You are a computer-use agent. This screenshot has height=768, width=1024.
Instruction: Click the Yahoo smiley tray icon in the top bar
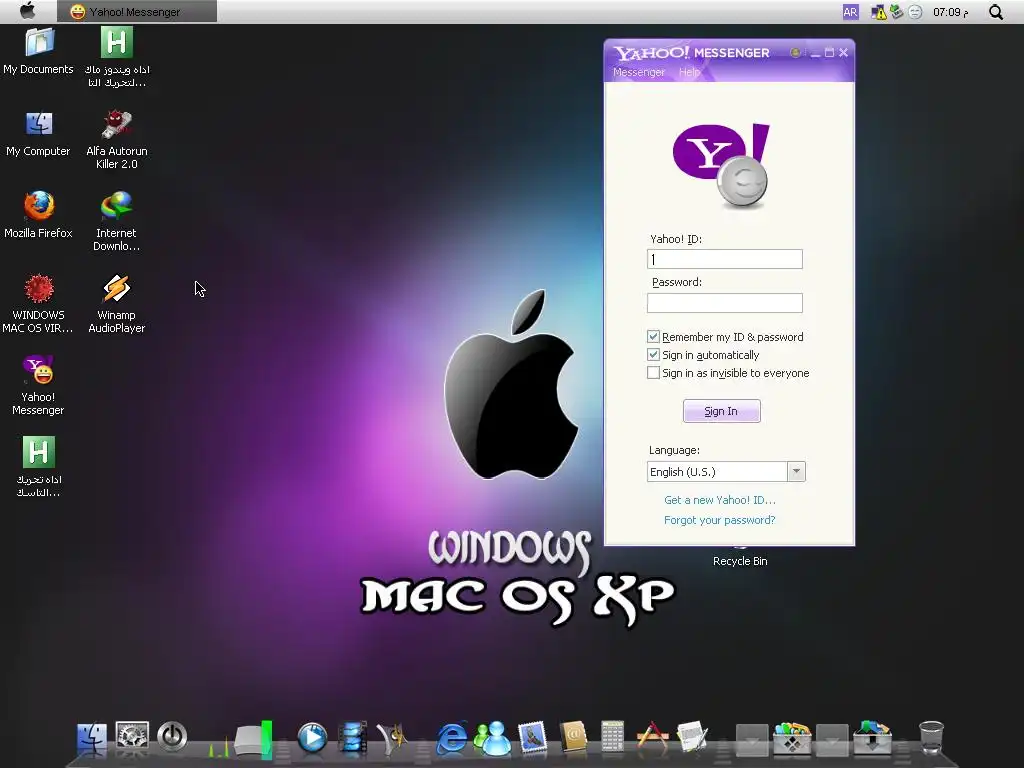916,12
